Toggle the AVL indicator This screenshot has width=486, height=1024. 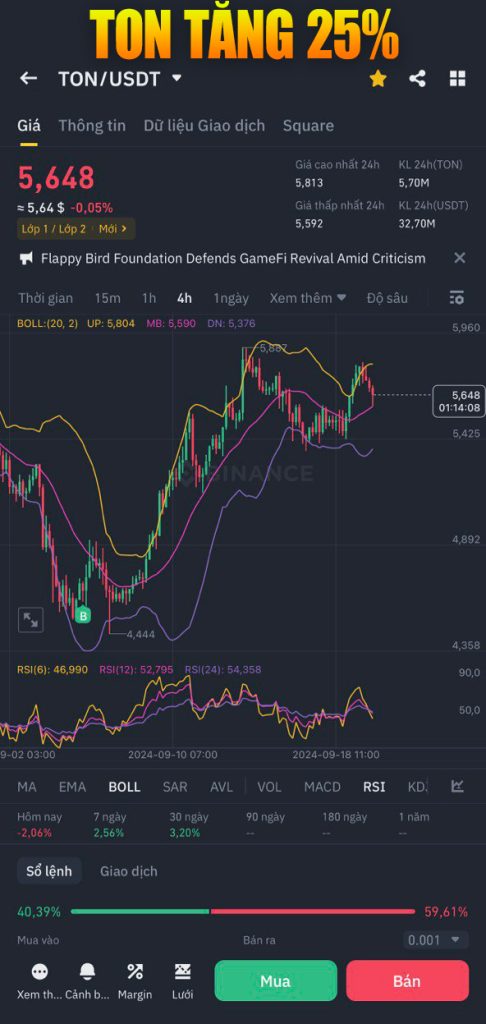coord(221,787)
